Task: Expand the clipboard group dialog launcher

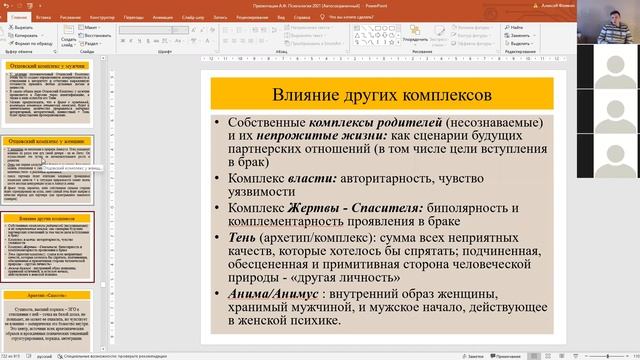Action: click(x=55, y=52)
